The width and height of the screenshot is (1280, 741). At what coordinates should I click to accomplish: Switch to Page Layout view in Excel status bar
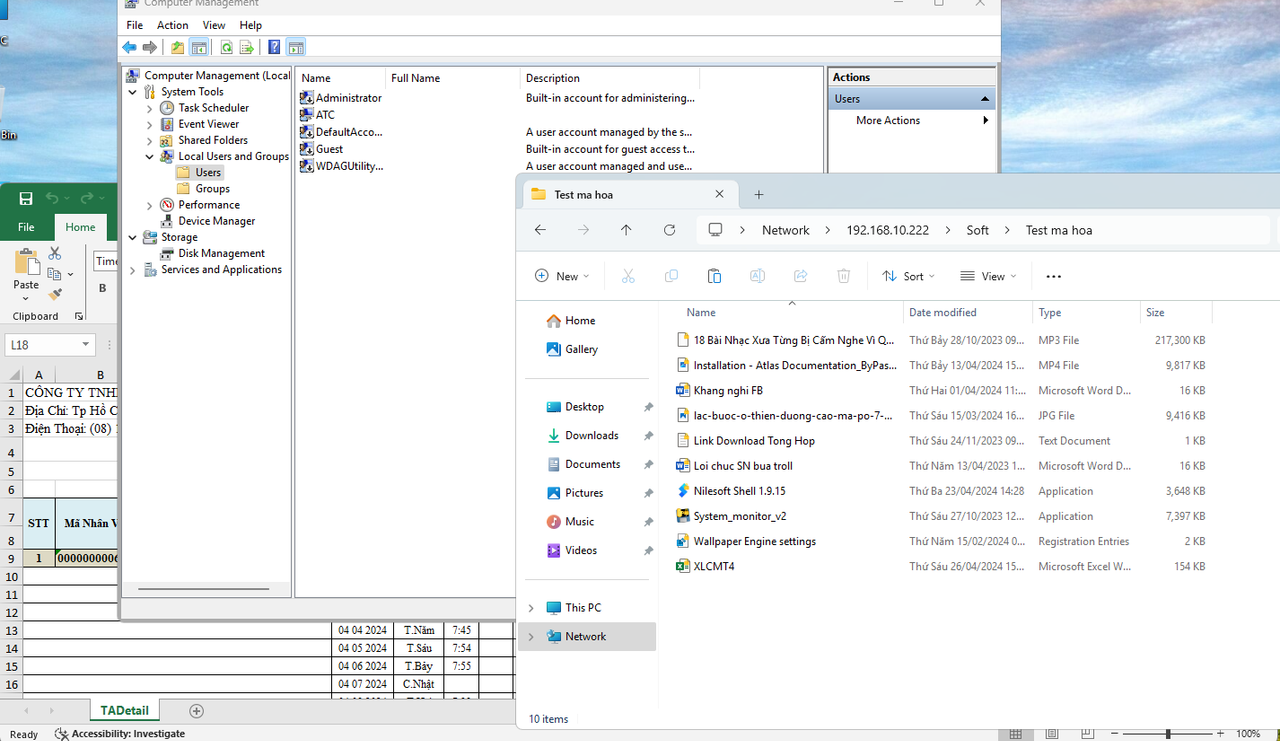point(1052,734)
